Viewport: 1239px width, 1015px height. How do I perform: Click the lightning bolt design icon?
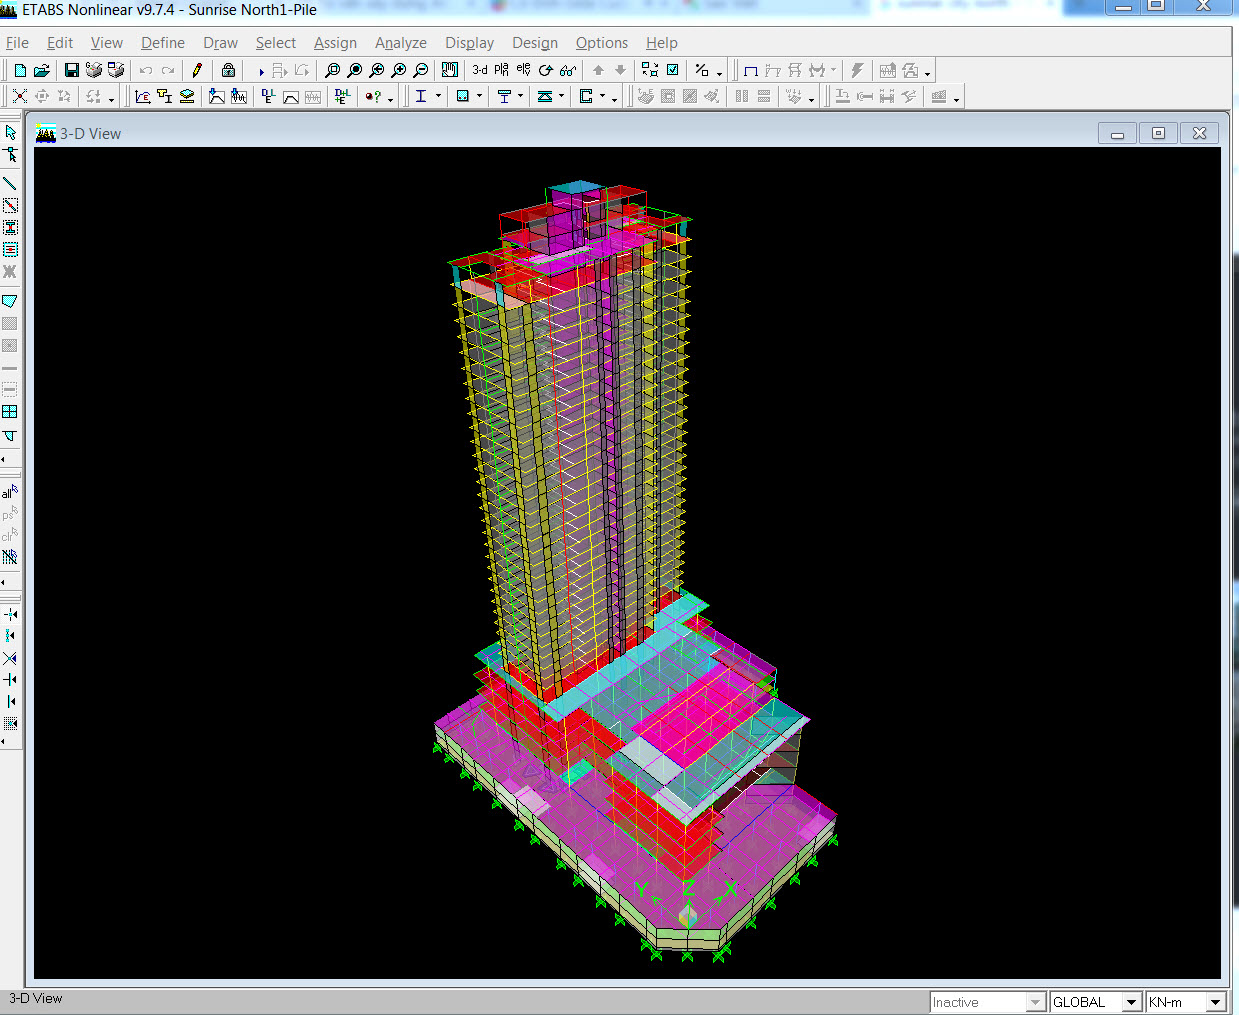coord(857,70)
